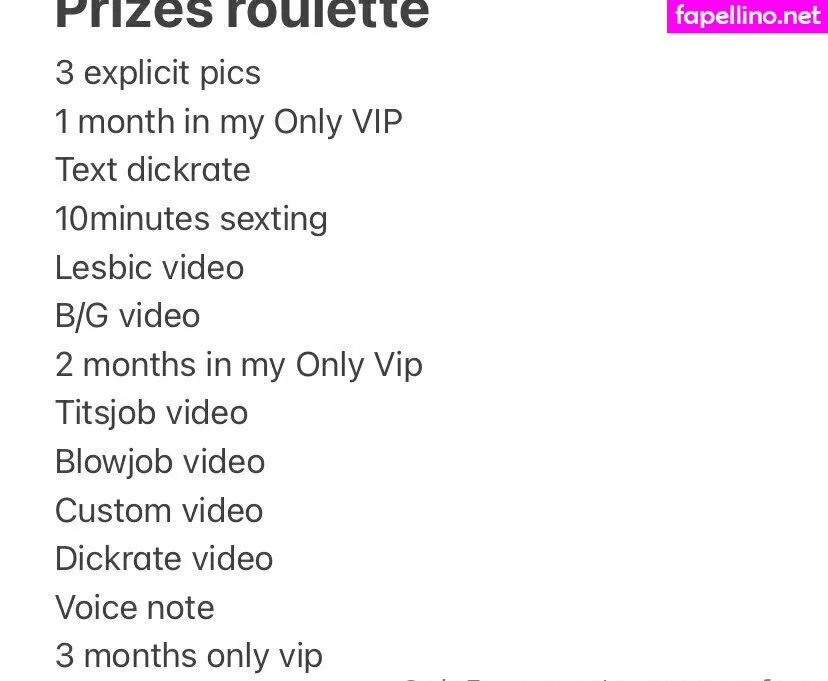Select the "Lesbic video" line
828x681 pixels.
click(x=149, y=268)
